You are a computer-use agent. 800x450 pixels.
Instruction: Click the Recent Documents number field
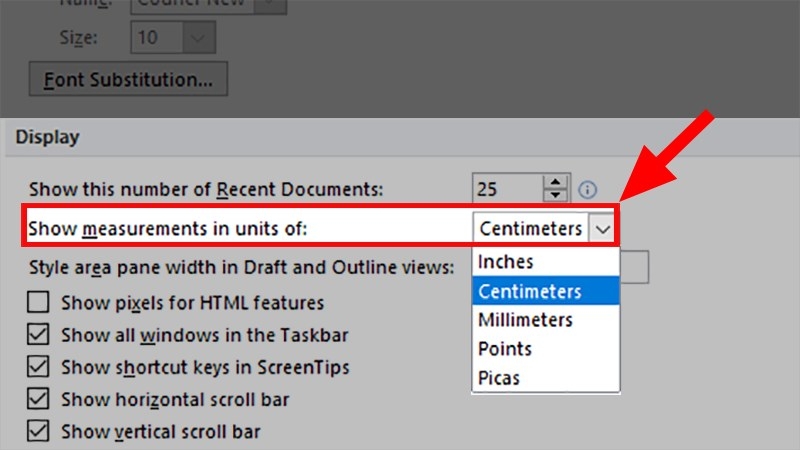coord(507,188)
